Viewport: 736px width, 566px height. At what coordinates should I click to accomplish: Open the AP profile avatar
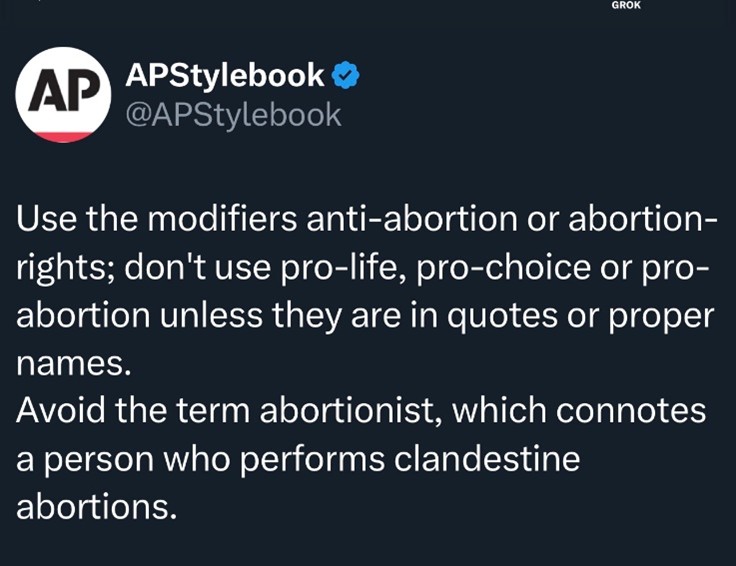click(63, 94)
